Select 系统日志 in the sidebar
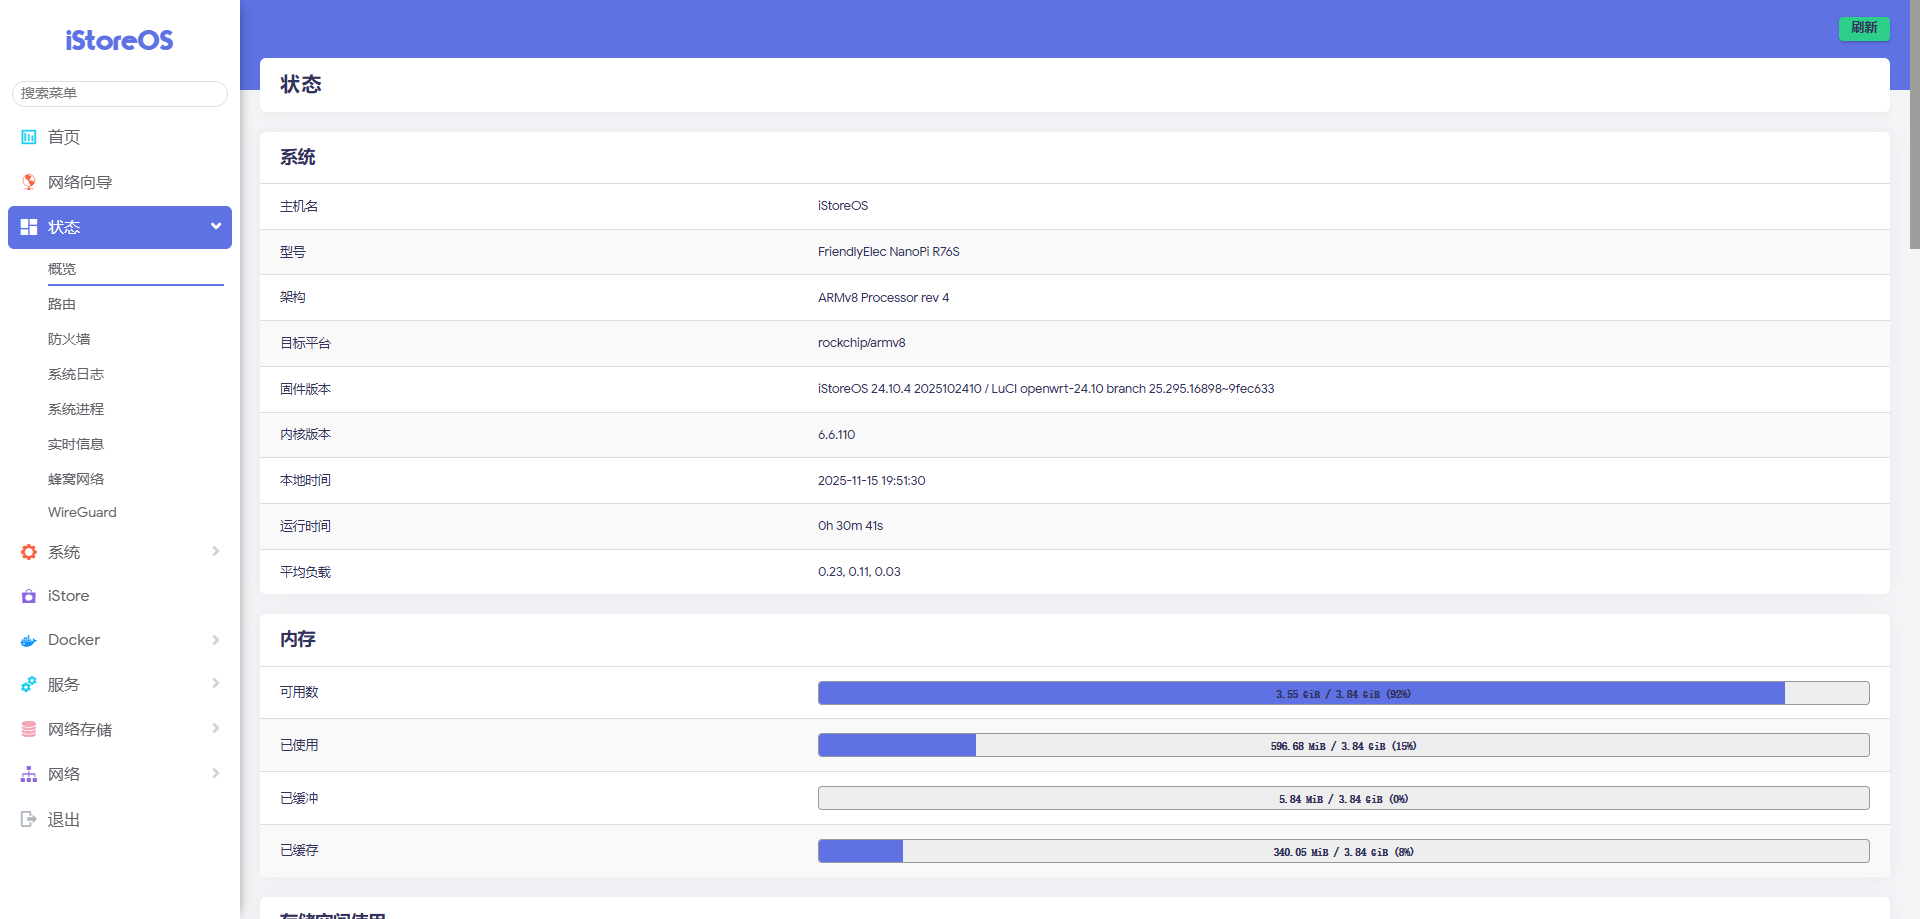 pos(76,374)
